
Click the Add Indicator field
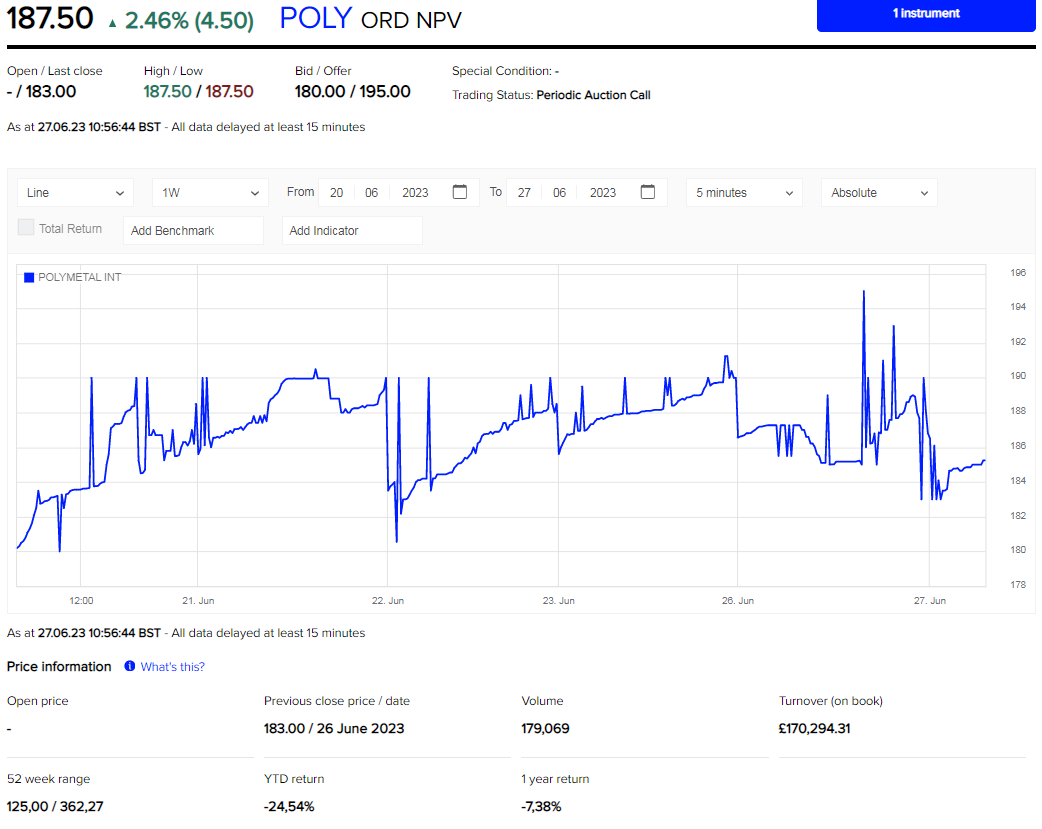coord(352,231)
